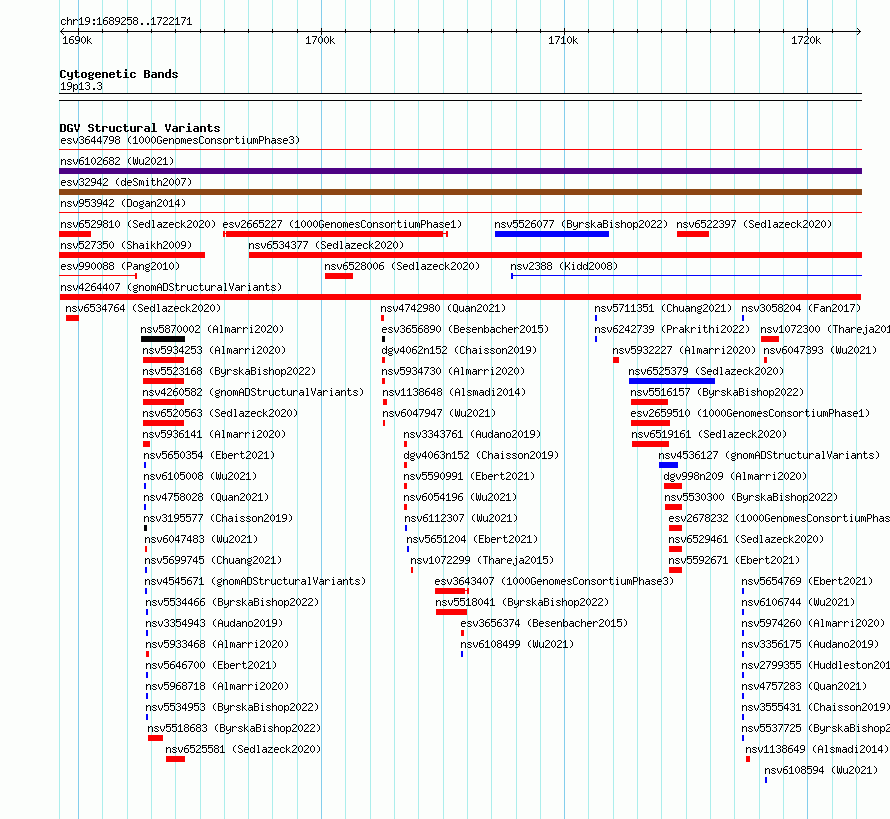This screenshot has height=819, width=890.
Task: Select the nsv5526077 blue variant bar
Action: tap(552, 234)
